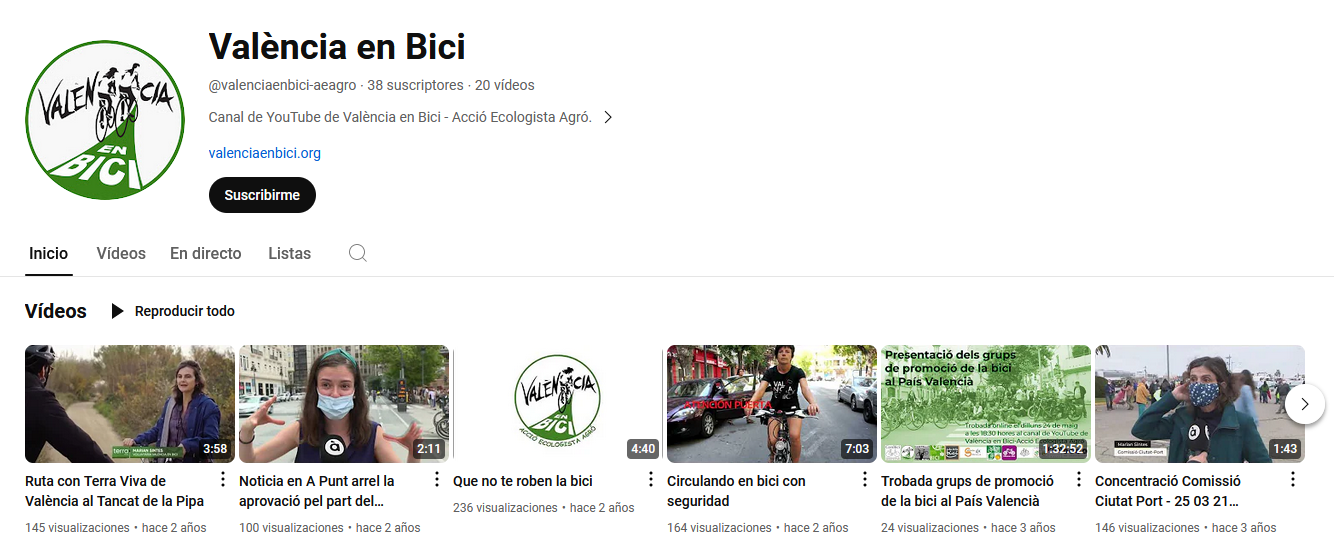The image size is (1334, 557).
Task: Open options menu for Noticia en A Punt video
Action: 436,480
